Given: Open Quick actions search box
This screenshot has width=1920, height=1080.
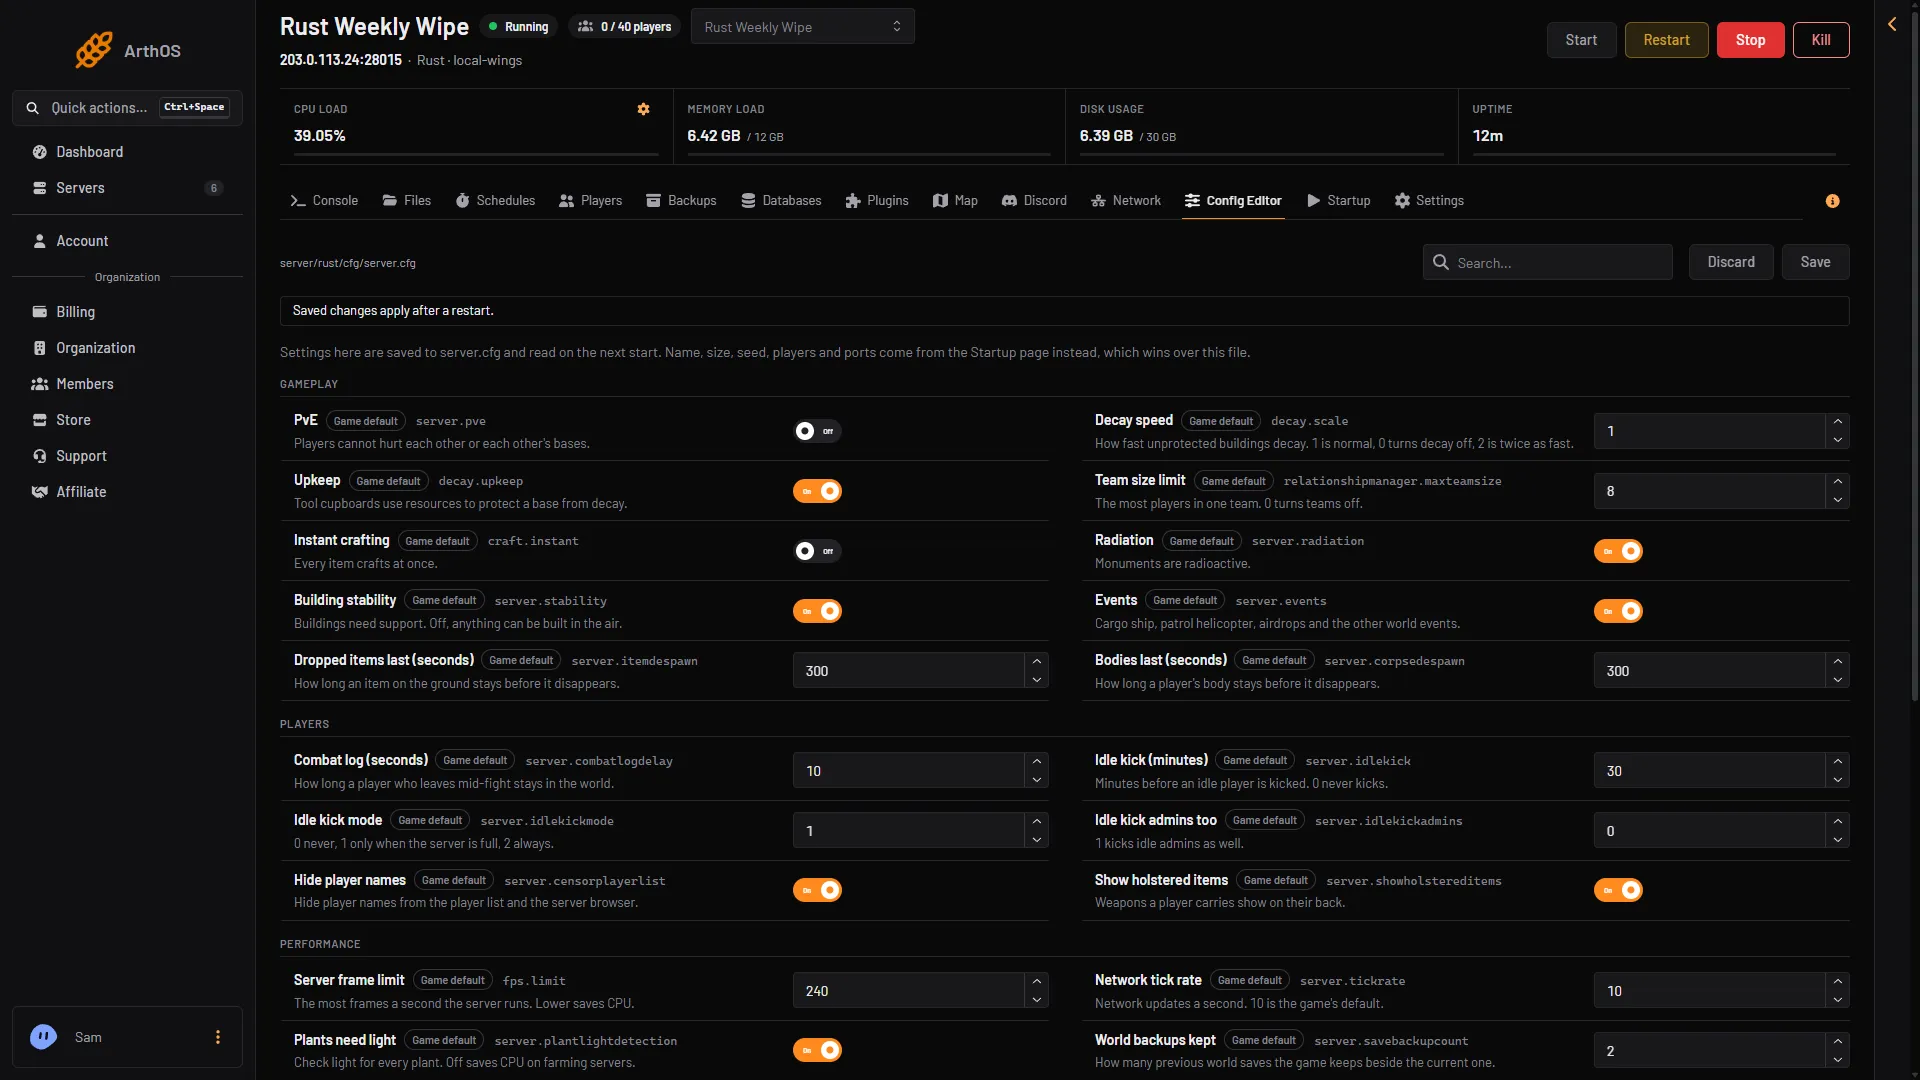Looking at the screenshot, I should coord(127,108).
